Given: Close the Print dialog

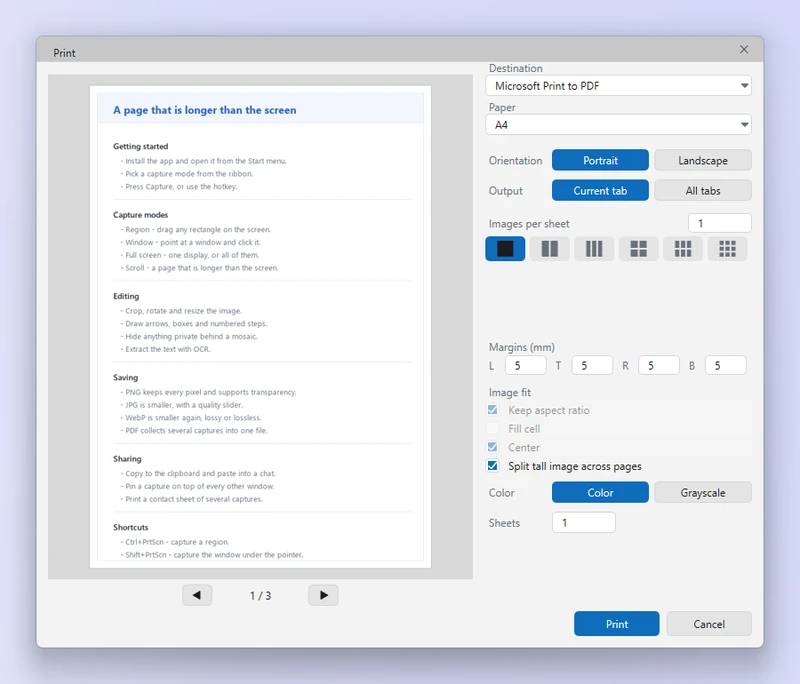Looking at the screenshot, I should tap(744, 49).
